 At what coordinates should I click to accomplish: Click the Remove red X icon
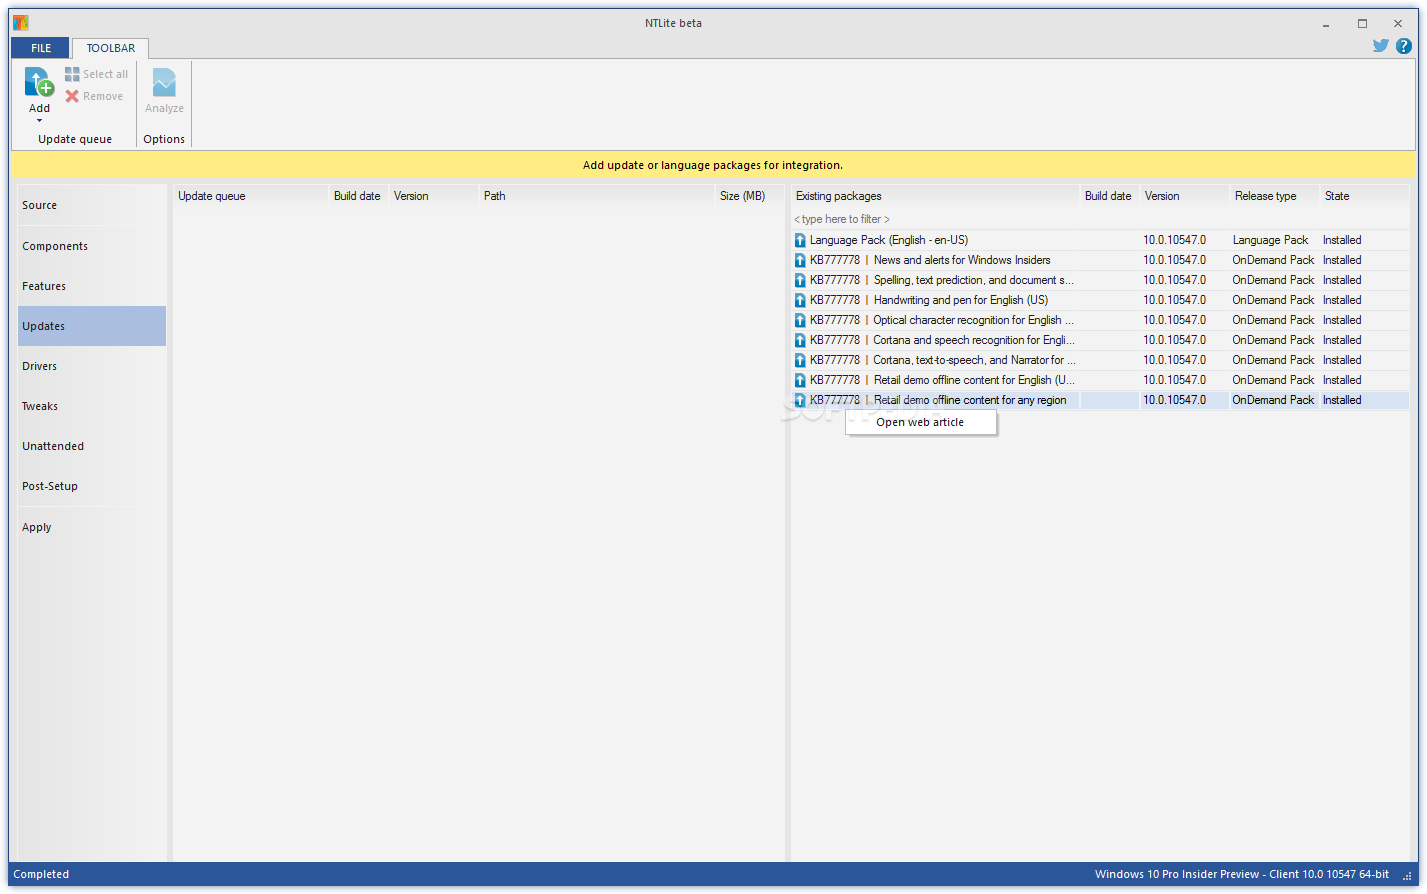pyautogui.click(x=72, y=96)
